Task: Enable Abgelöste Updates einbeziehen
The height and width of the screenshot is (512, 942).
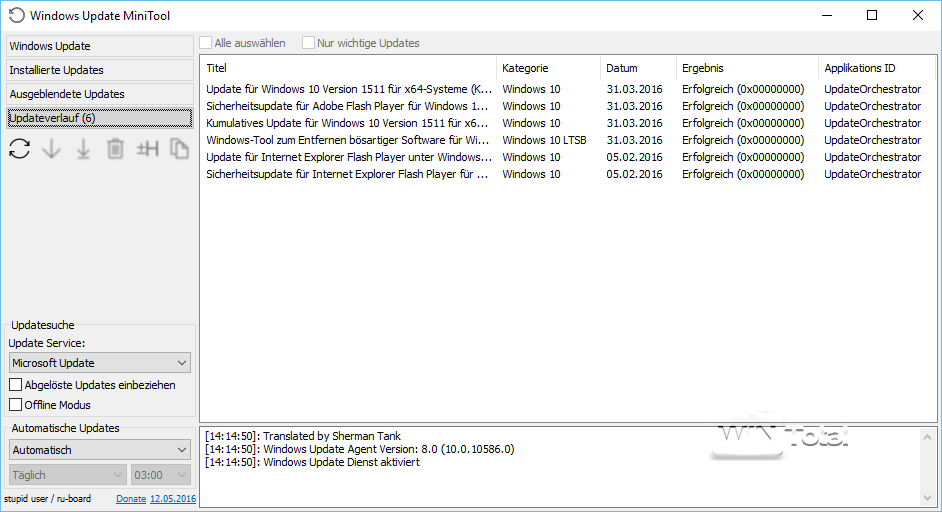Action: coord(16,385)
